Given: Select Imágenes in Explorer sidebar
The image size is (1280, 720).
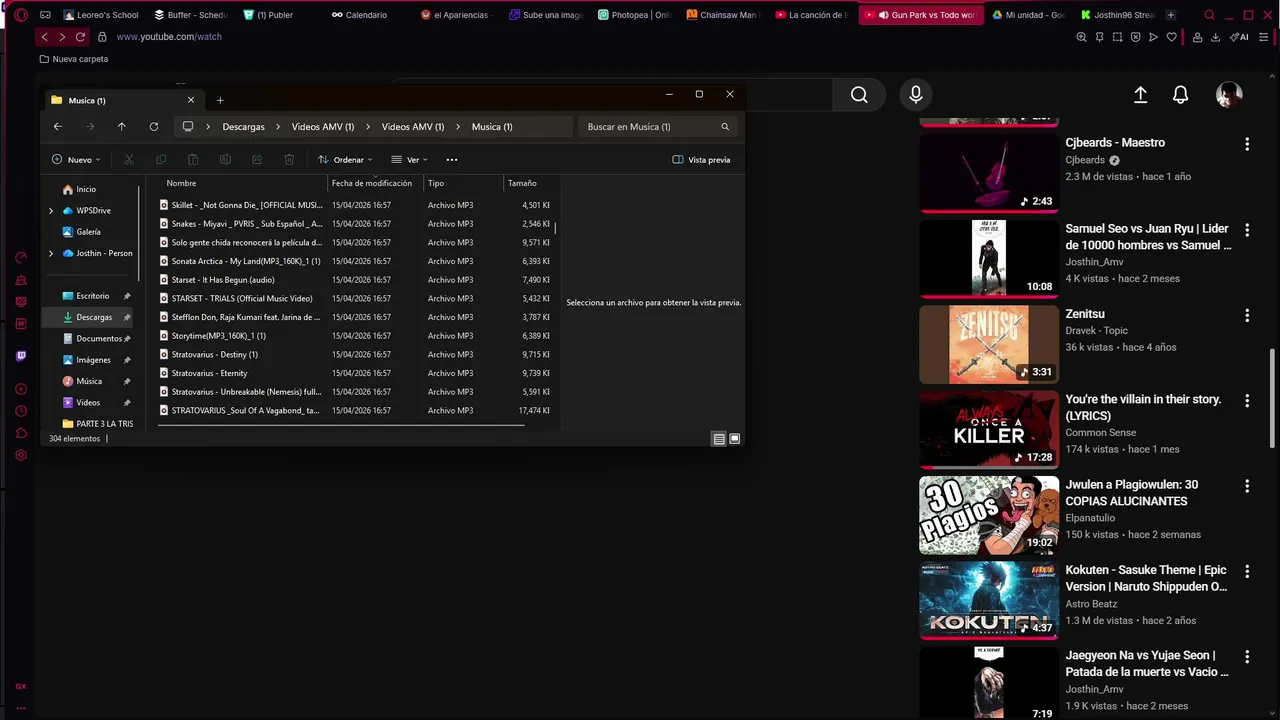Looking at the screenshot, I should click(x=94, y=360).
